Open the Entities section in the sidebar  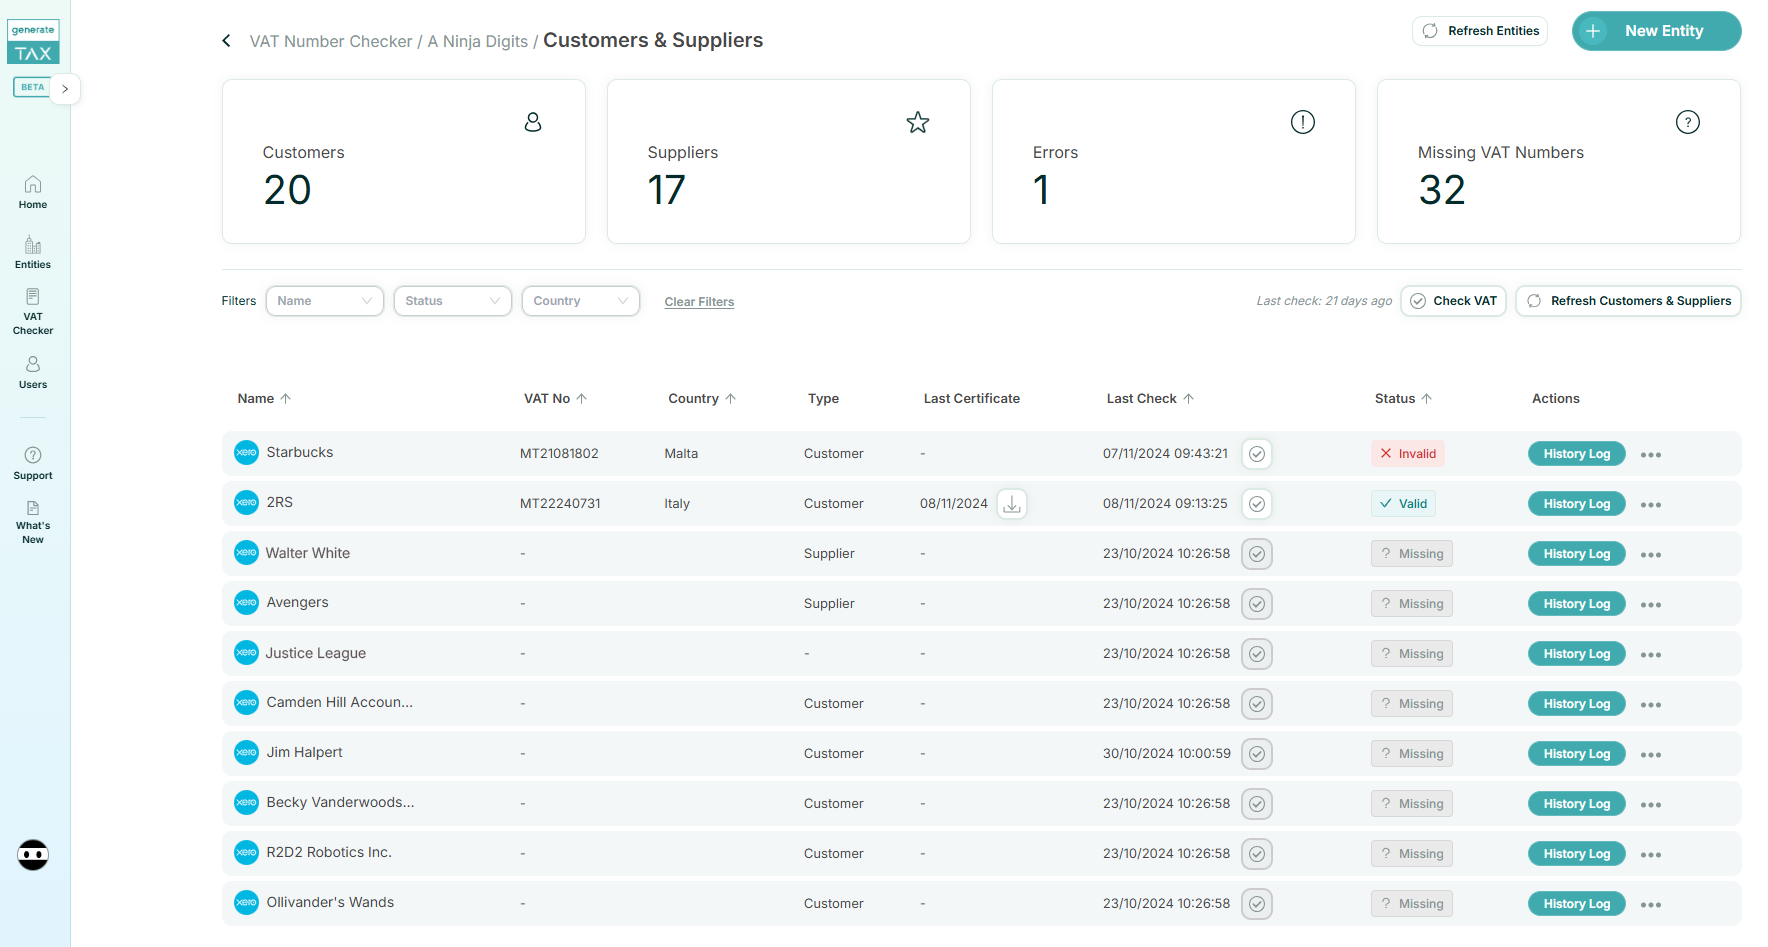tap(32, 250)
